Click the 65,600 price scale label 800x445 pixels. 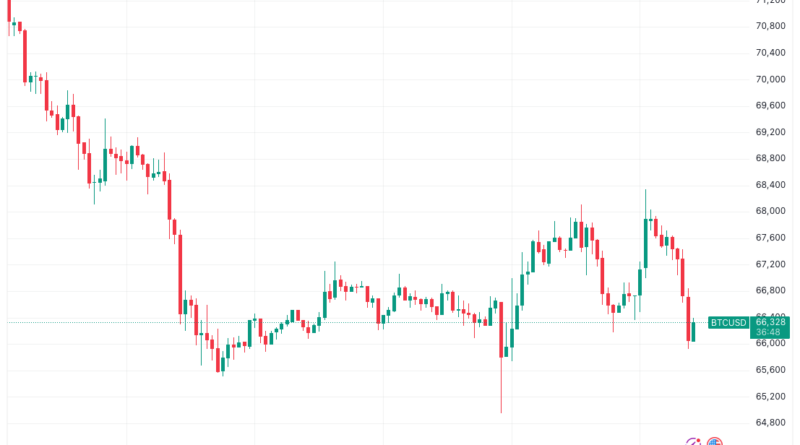770,369
